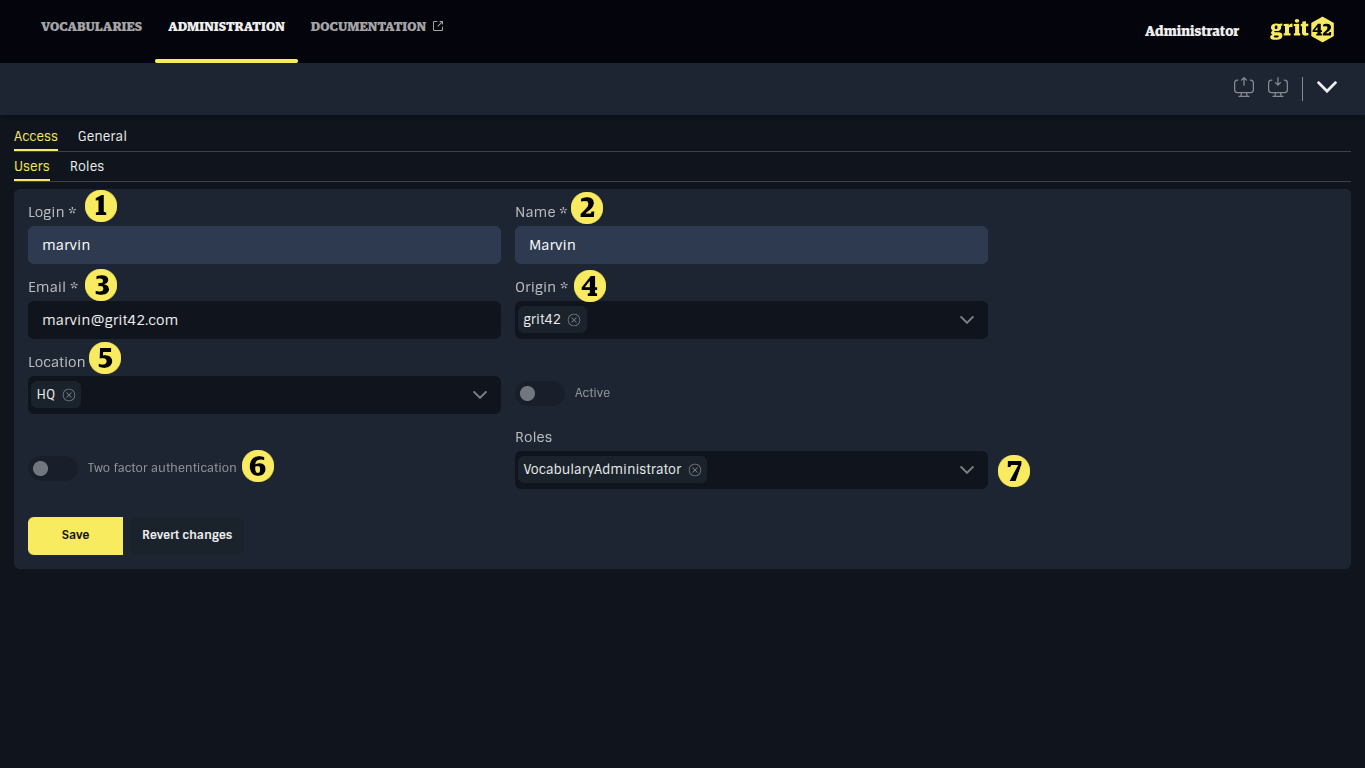Click the grit42 logo

pos(1301,29)
